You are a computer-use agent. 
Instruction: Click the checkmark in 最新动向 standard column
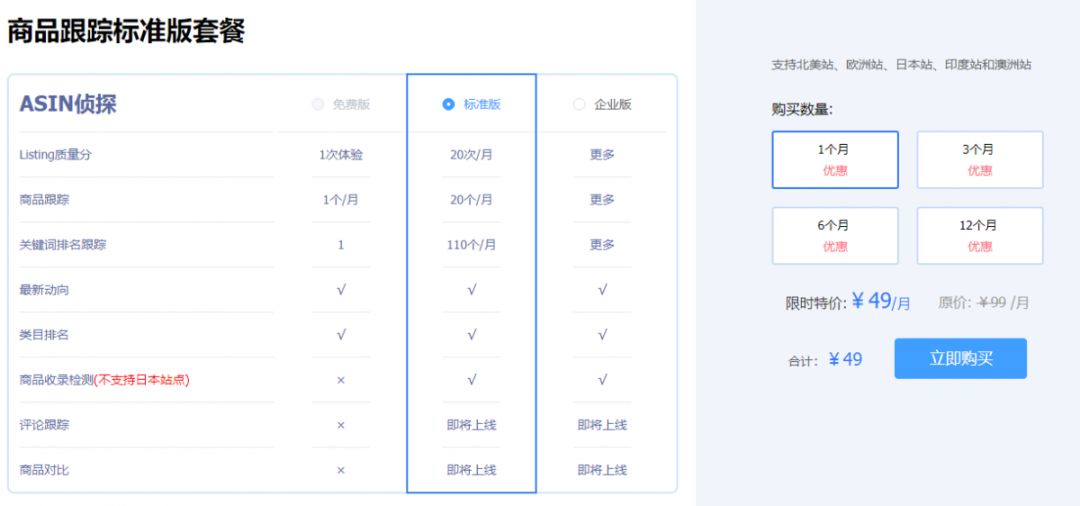471,290
